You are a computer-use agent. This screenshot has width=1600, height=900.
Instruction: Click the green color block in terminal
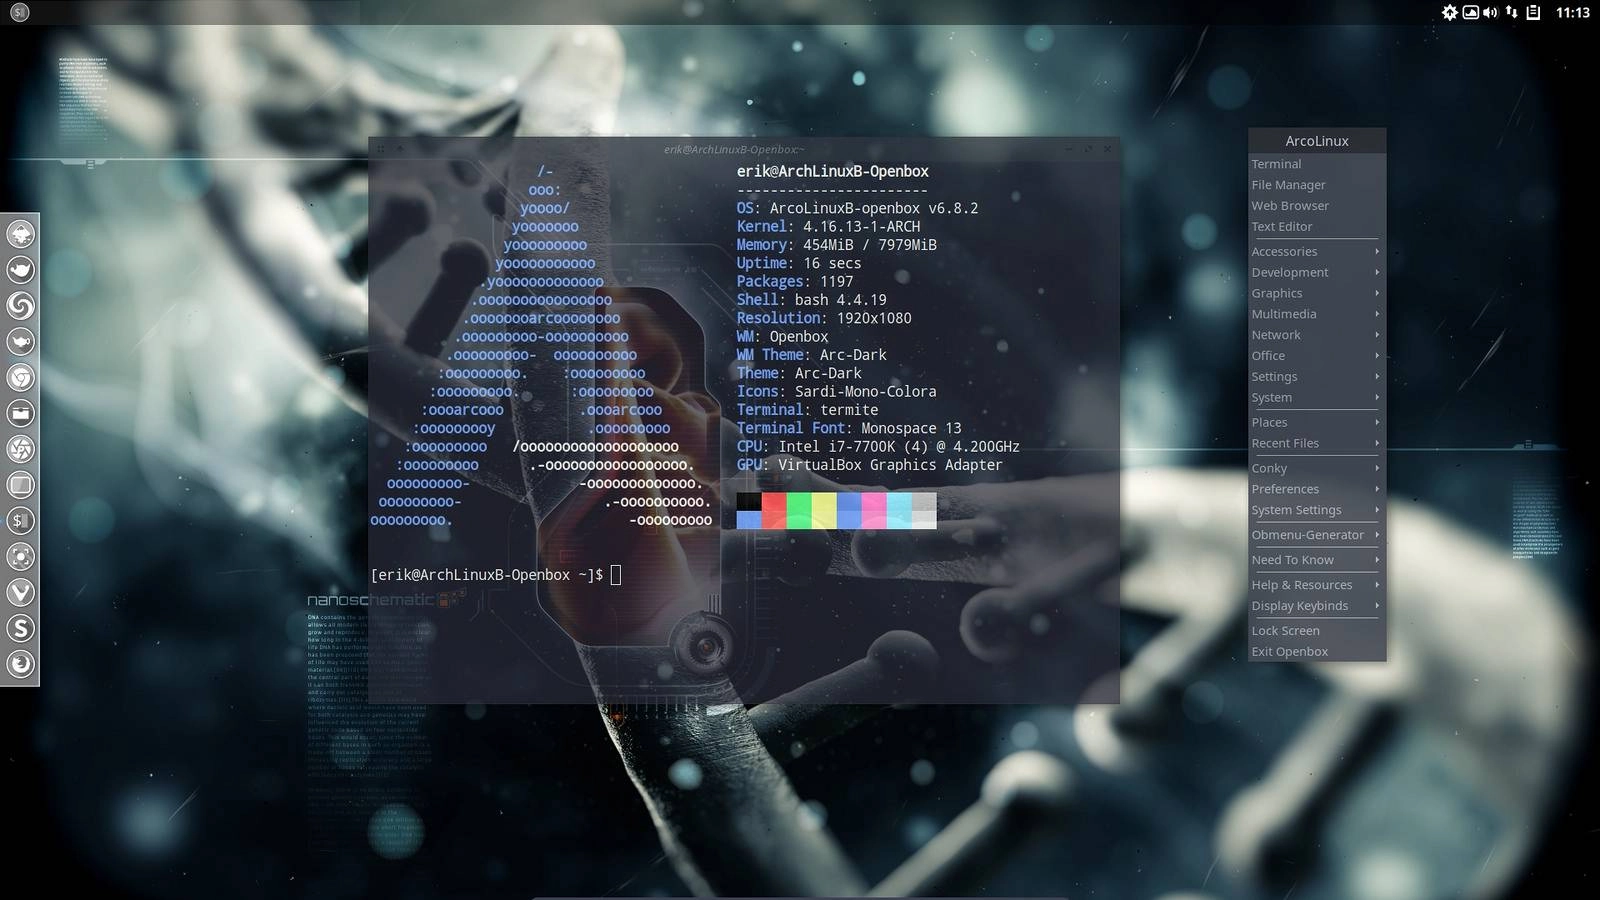[799, 510]
